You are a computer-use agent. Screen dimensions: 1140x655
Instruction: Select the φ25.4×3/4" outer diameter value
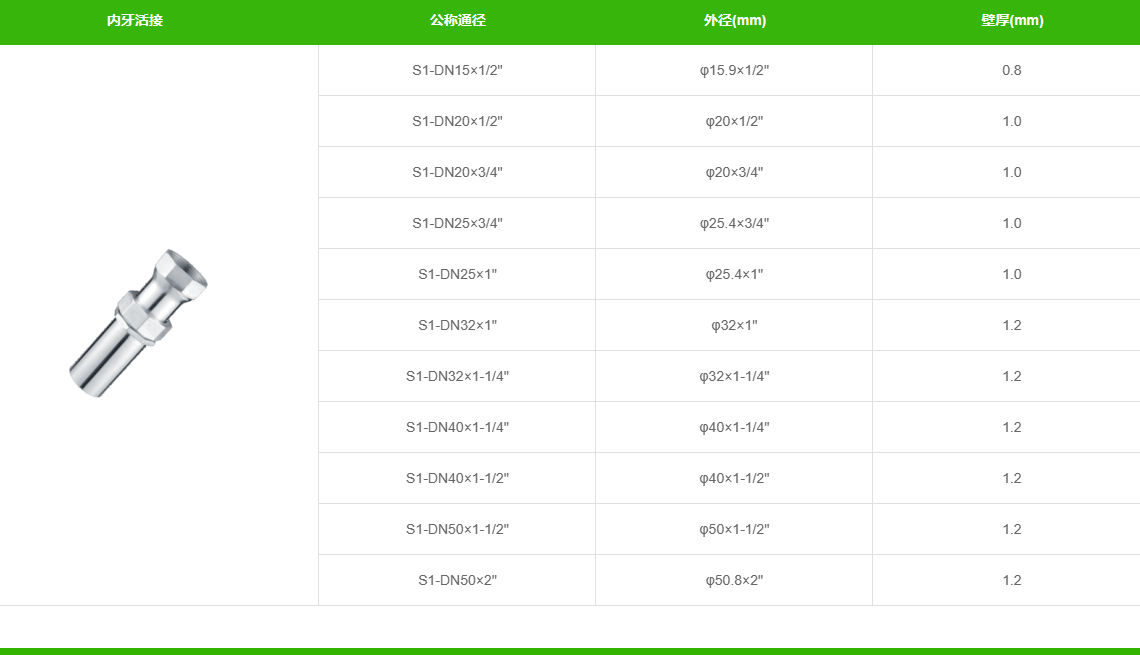(x=734, y=223)
